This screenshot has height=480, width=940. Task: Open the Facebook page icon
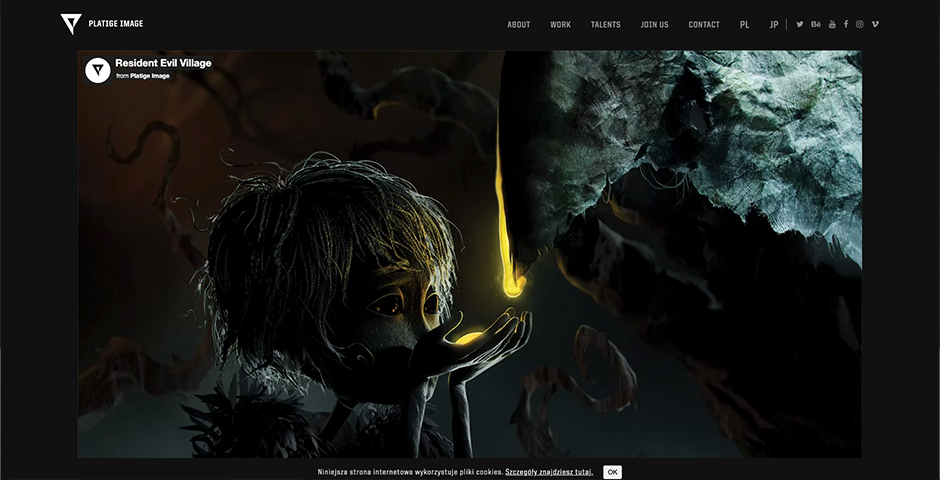click(846, 25)
